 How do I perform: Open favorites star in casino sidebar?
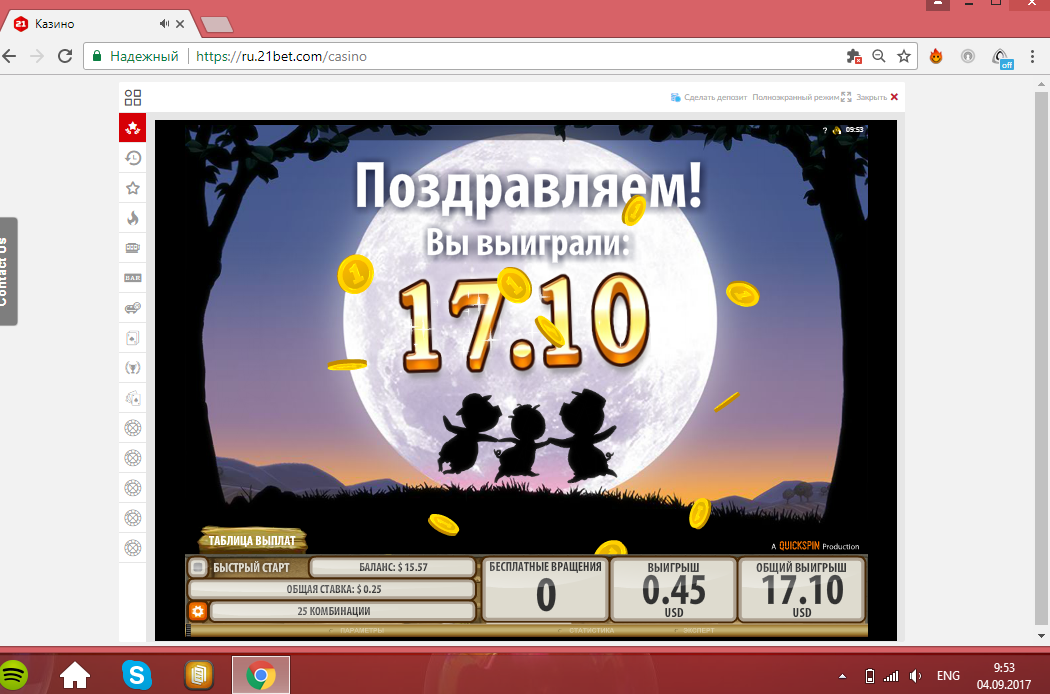tap(133, 188)
